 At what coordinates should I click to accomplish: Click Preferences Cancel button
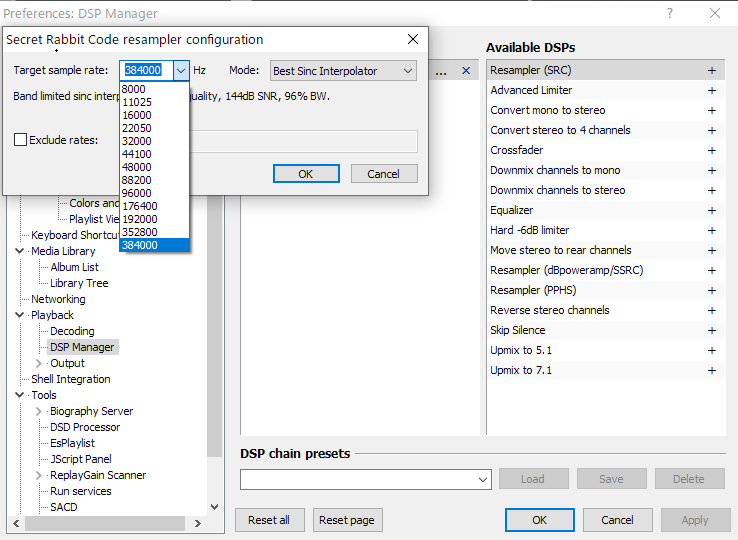[618, 520]
